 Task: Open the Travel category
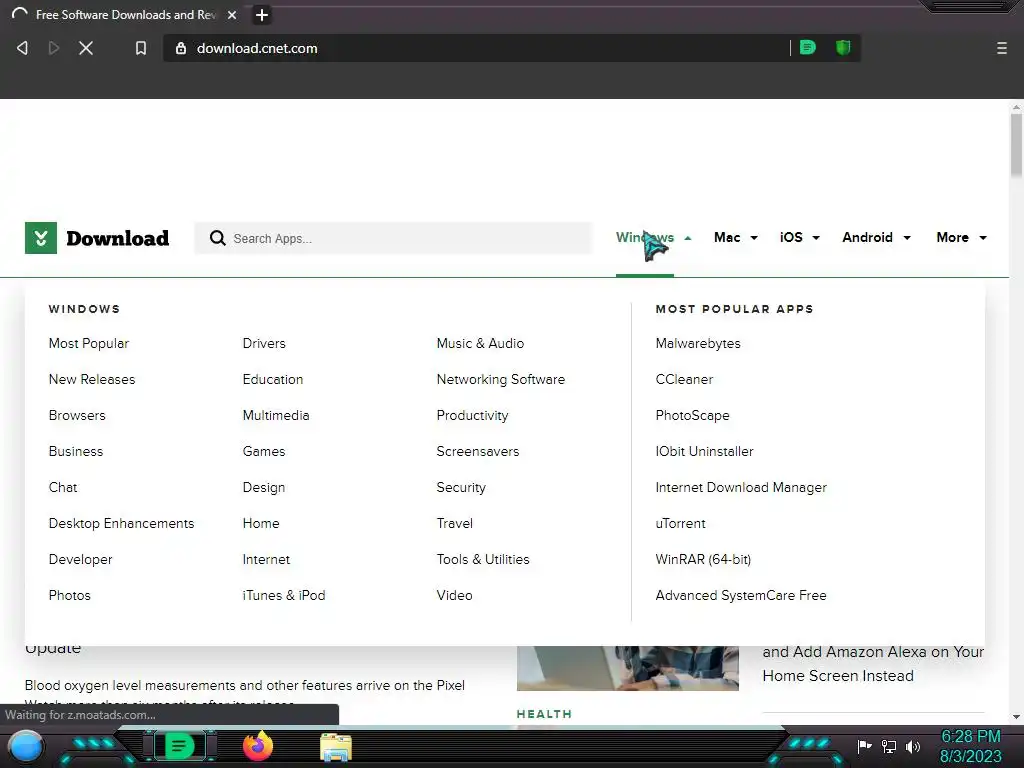tap(455, 523)
